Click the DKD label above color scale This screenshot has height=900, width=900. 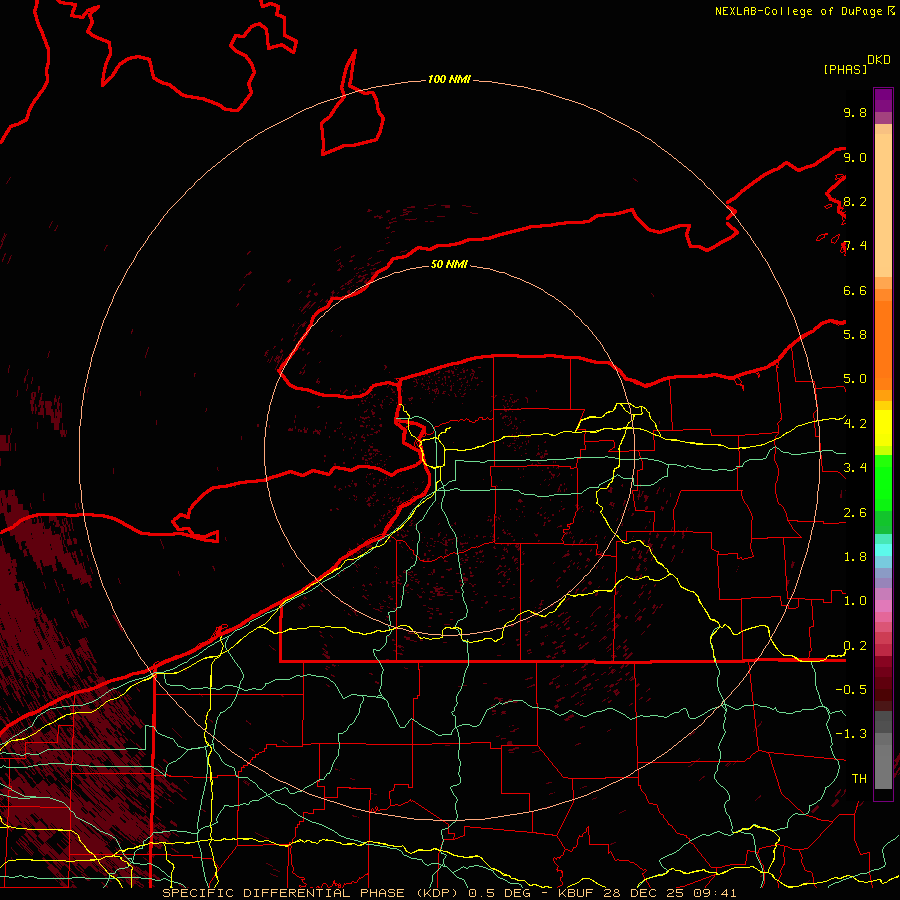879,60
